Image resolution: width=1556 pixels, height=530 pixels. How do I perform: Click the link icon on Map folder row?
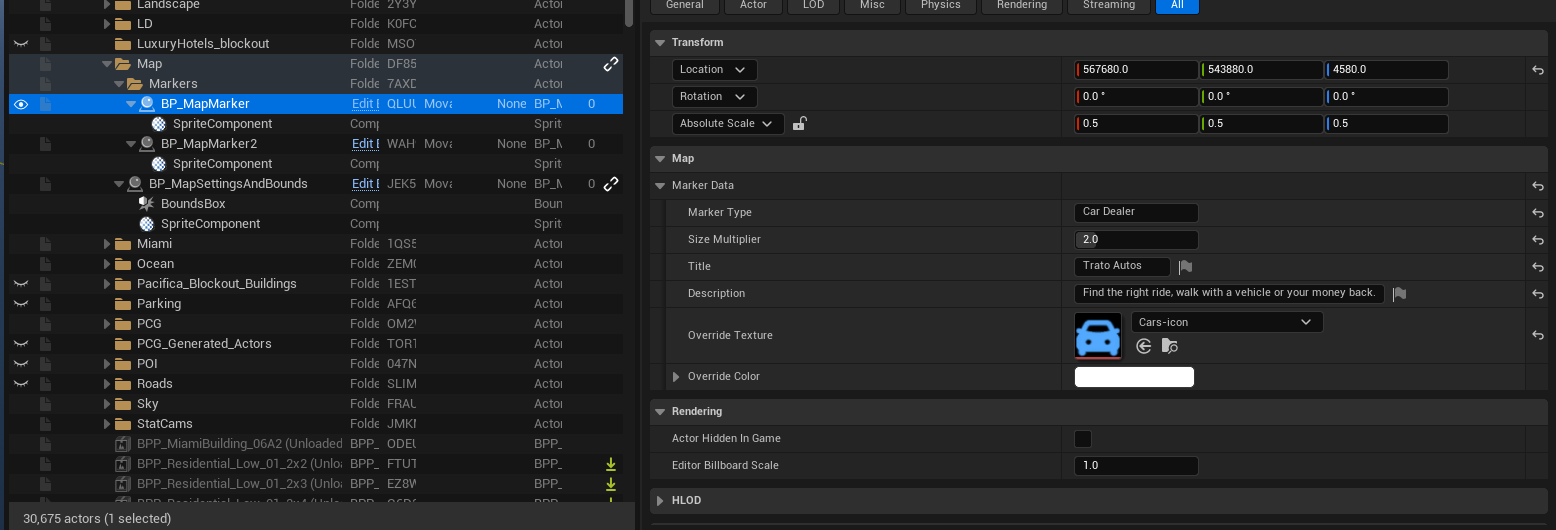point(611,64)
